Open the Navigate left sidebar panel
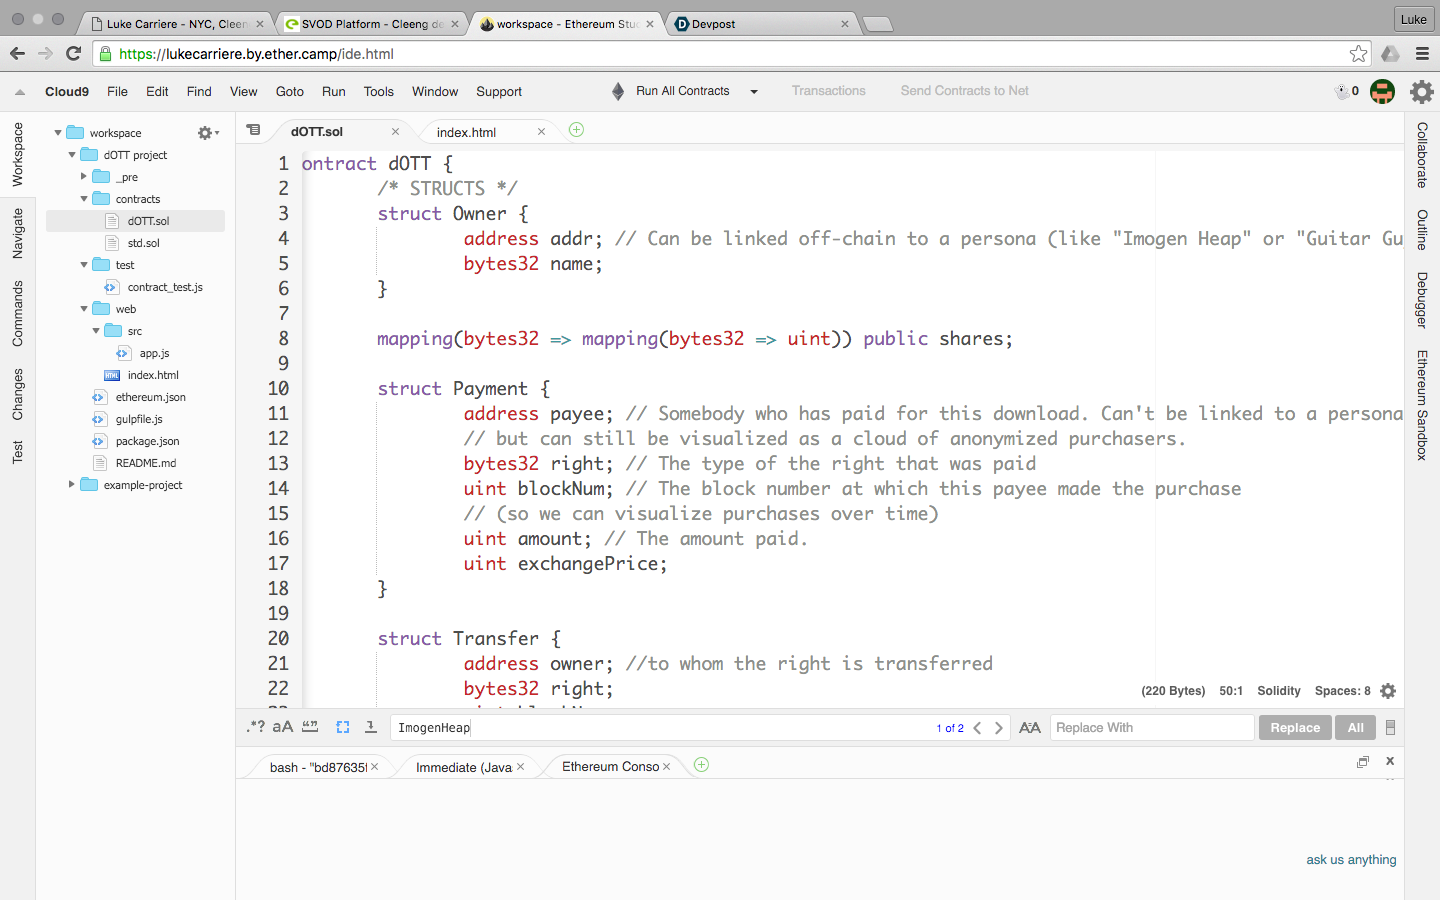Screen dimensions: 1440x900 tap(17, 234)
